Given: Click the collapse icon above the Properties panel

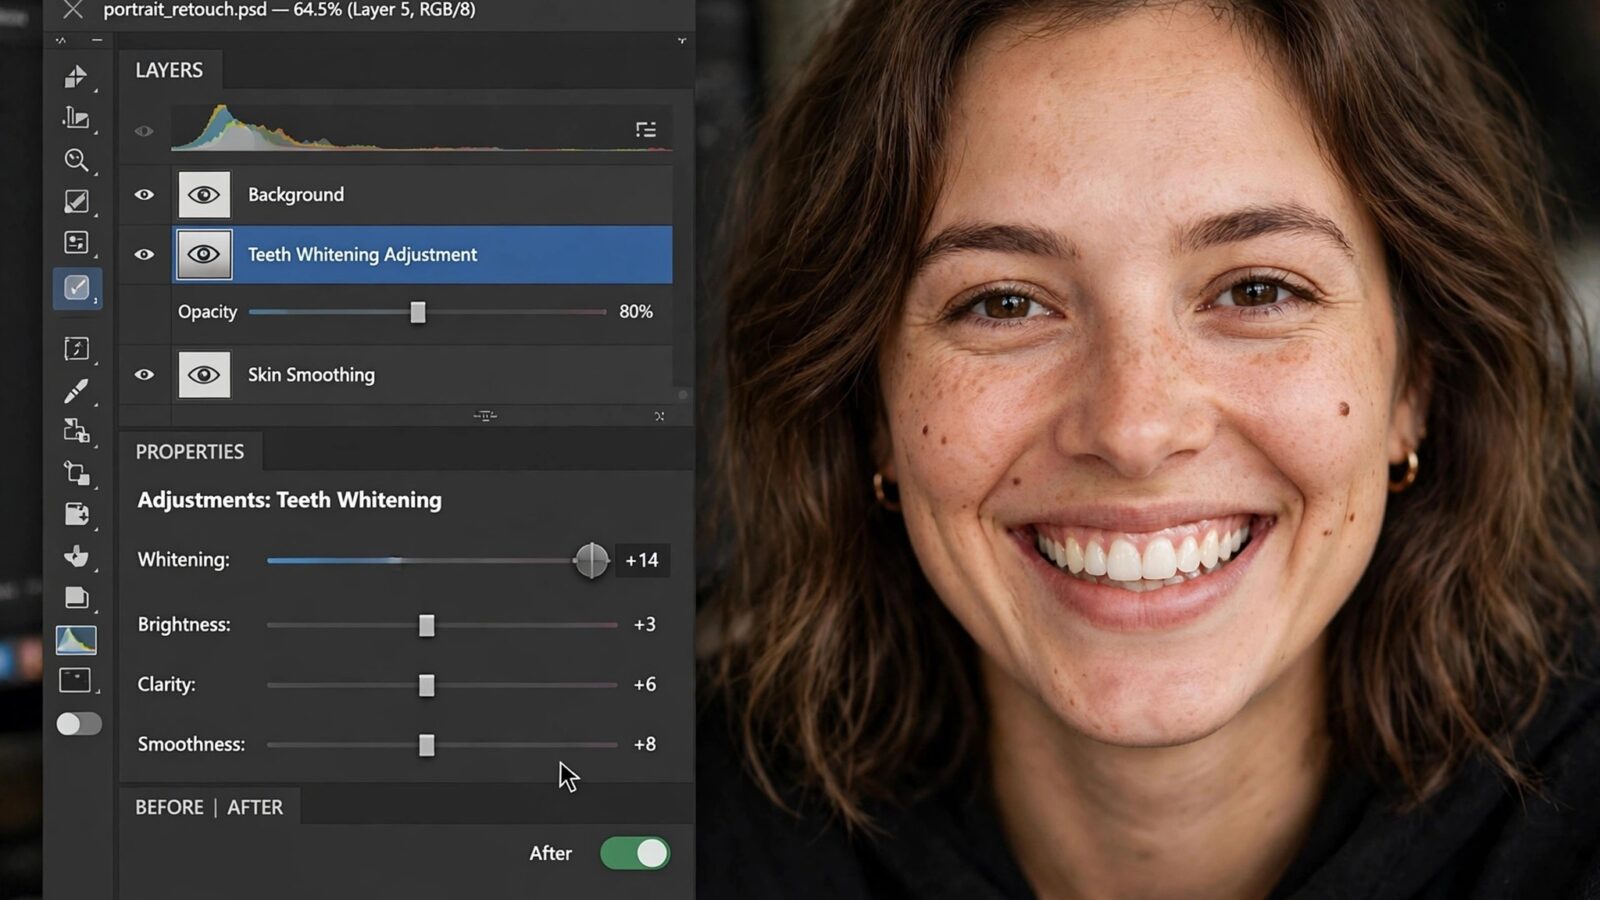Looking at the screenshot, I should point(659,416).
